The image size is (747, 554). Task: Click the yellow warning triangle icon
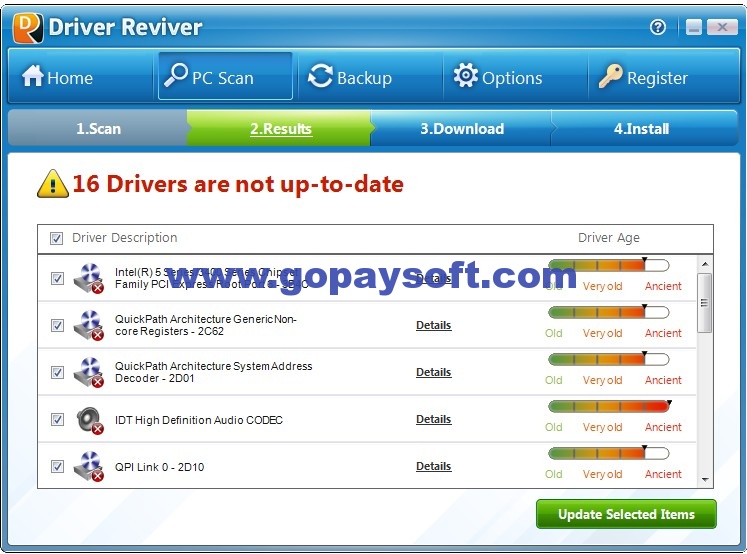point(53,183)
